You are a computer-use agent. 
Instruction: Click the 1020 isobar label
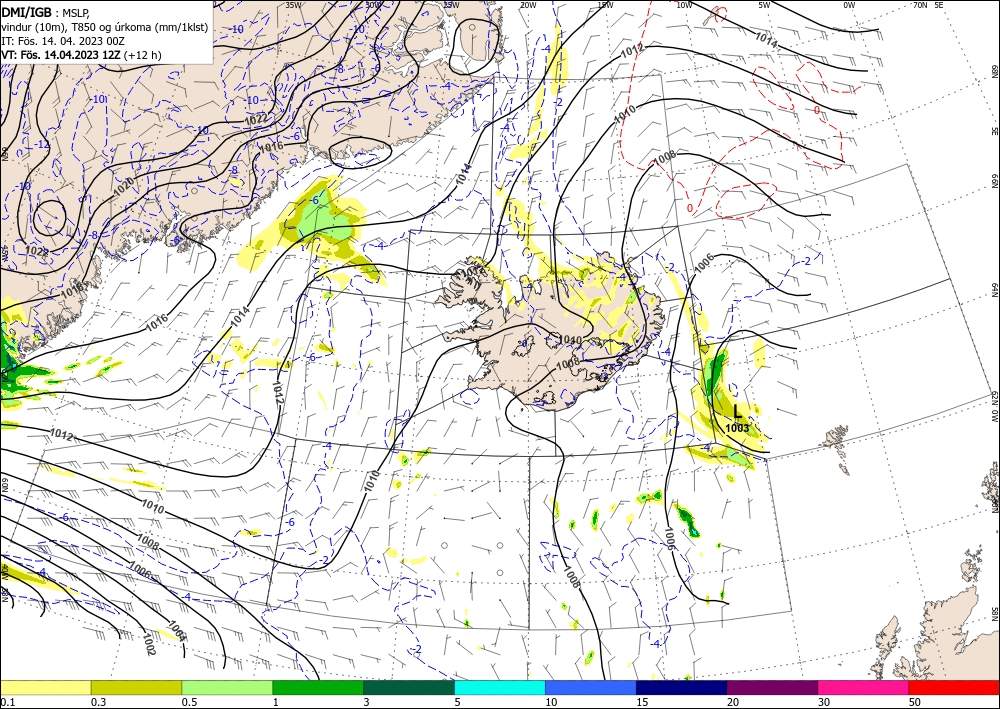pos(124,186)
